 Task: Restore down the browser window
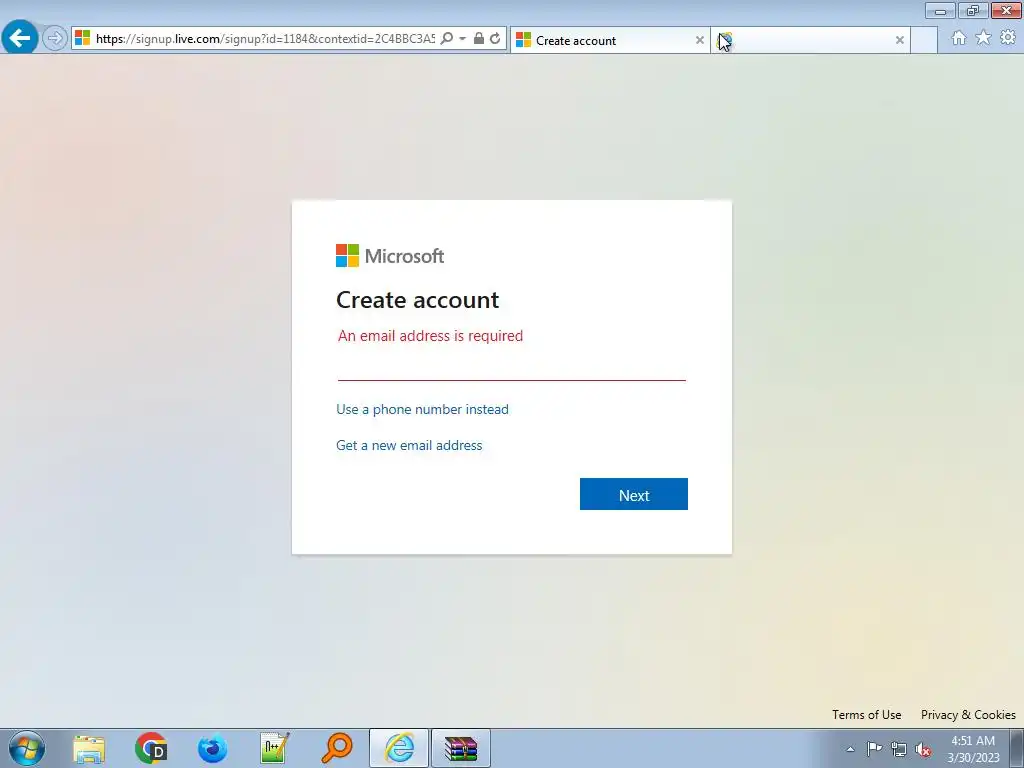click(x=972, y=10)
